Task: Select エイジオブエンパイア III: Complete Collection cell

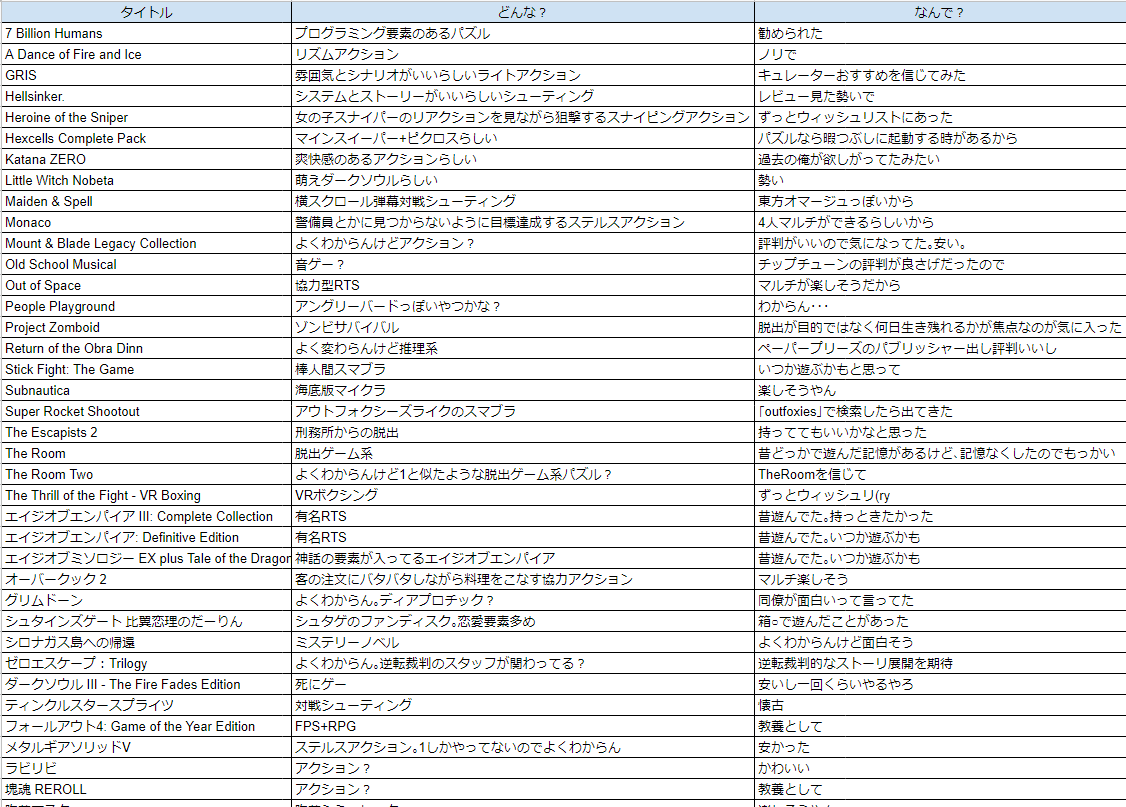Action: [146, 516]
